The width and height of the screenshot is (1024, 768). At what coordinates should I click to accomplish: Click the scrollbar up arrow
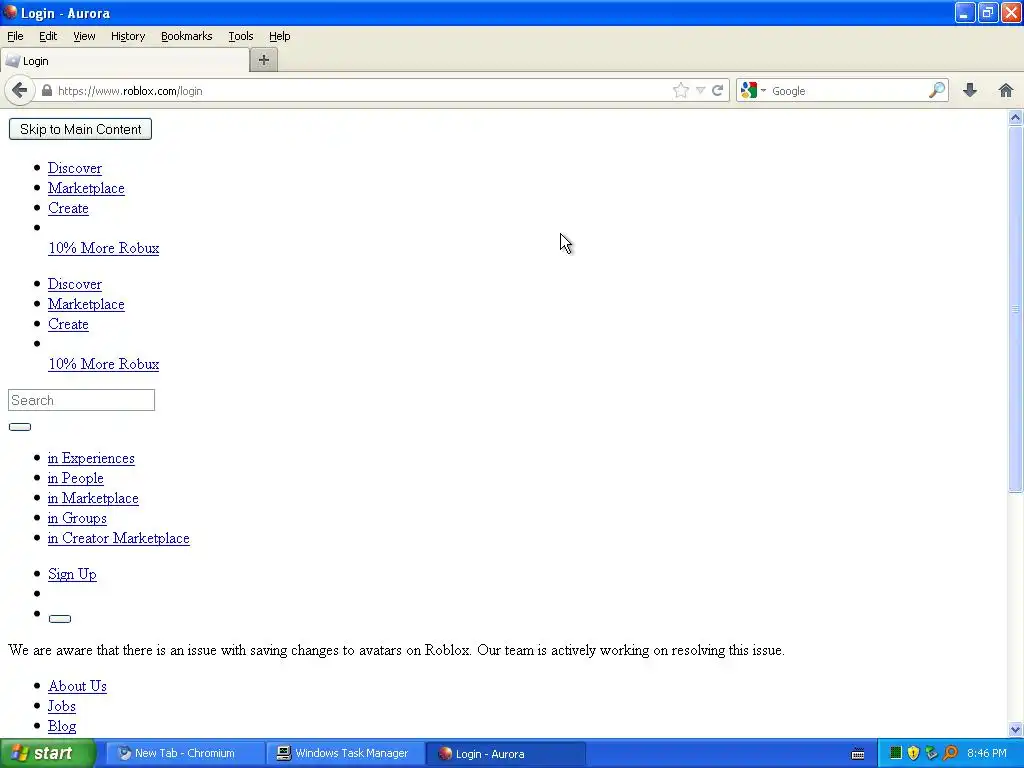click(1015, 118)
